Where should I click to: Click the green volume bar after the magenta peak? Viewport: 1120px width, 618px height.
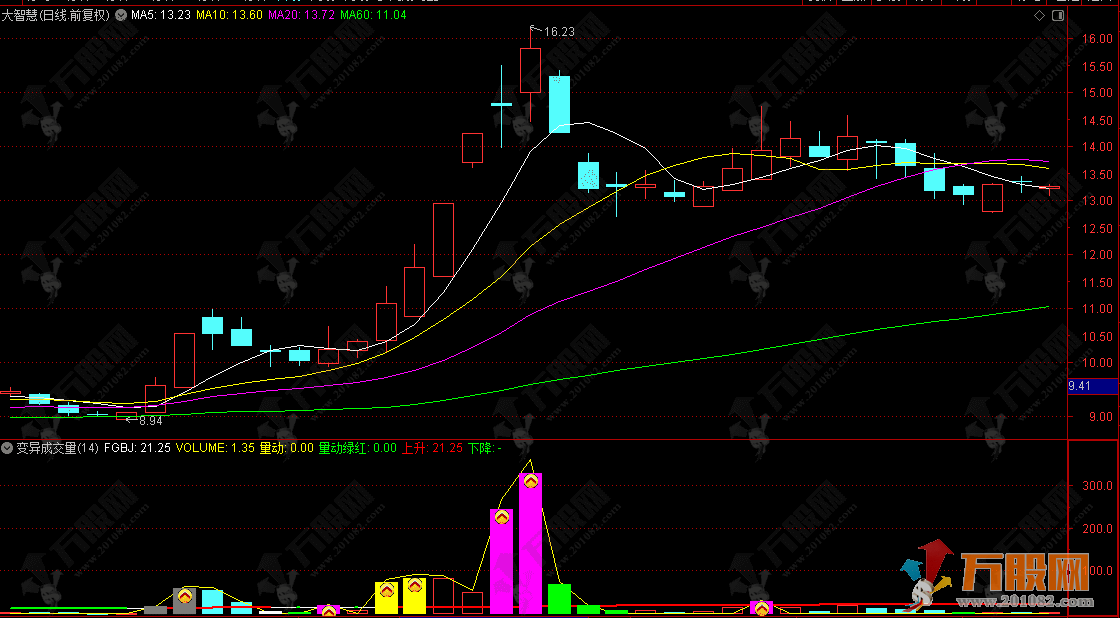click(559, 599)
